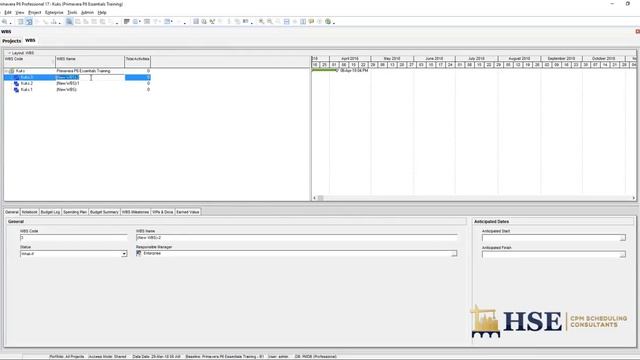Click the Kuks project root icon

pyautogui.click(x=11, y=71)
